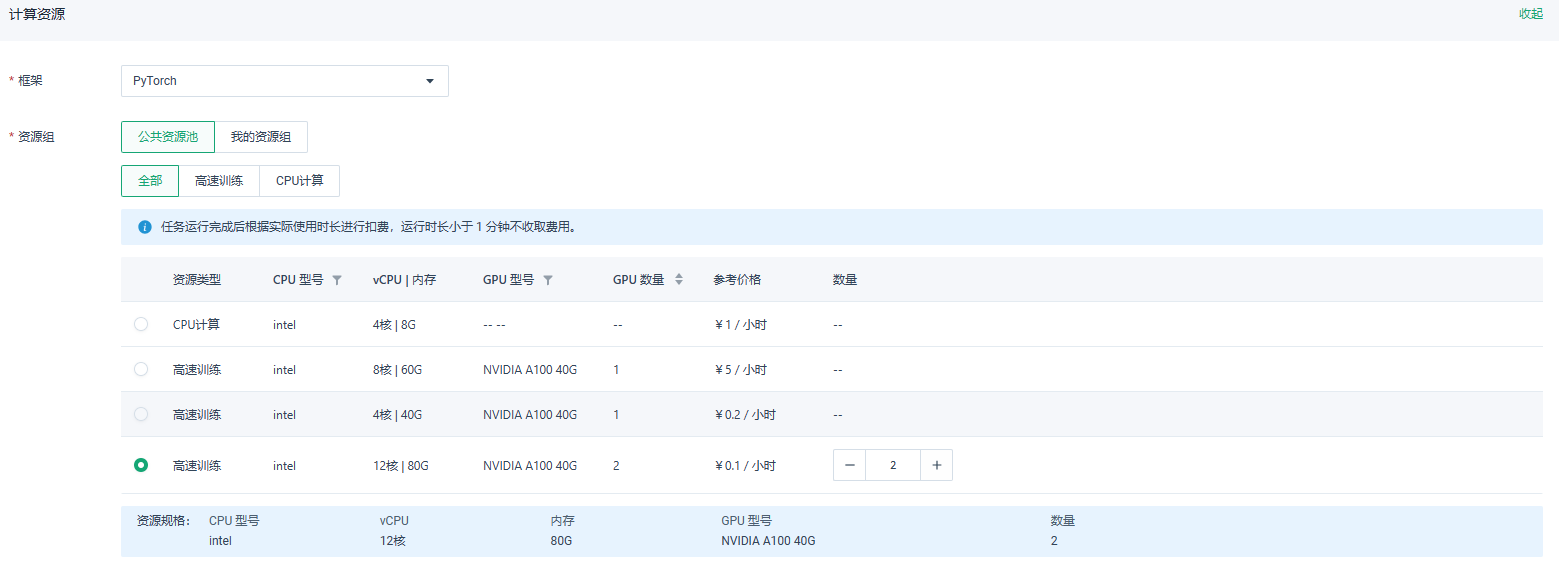
Task: Switch to 高速训练 filter tab
Action: pyautogui.click(x=219, y=181)
